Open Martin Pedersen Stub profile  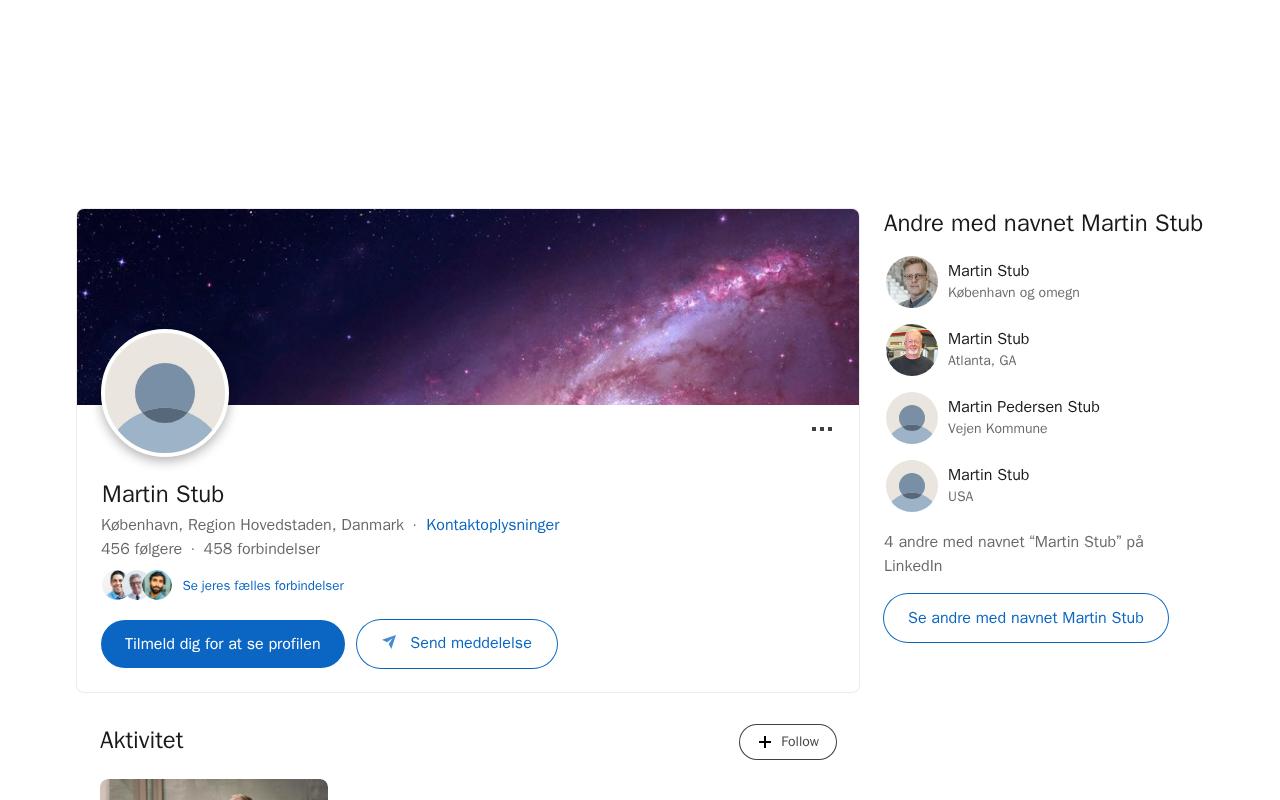pyautogui.click(x=1023, y=407)
